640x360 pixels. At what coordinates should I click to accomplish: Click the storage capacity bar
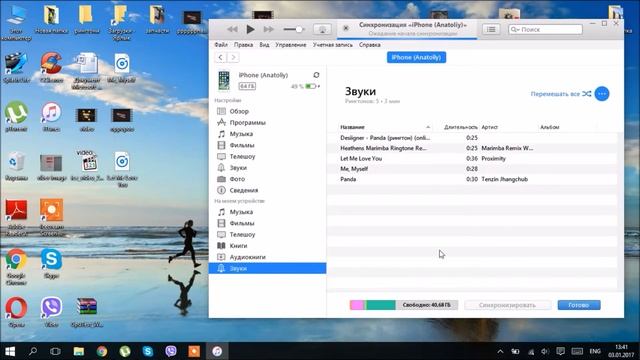404,305
